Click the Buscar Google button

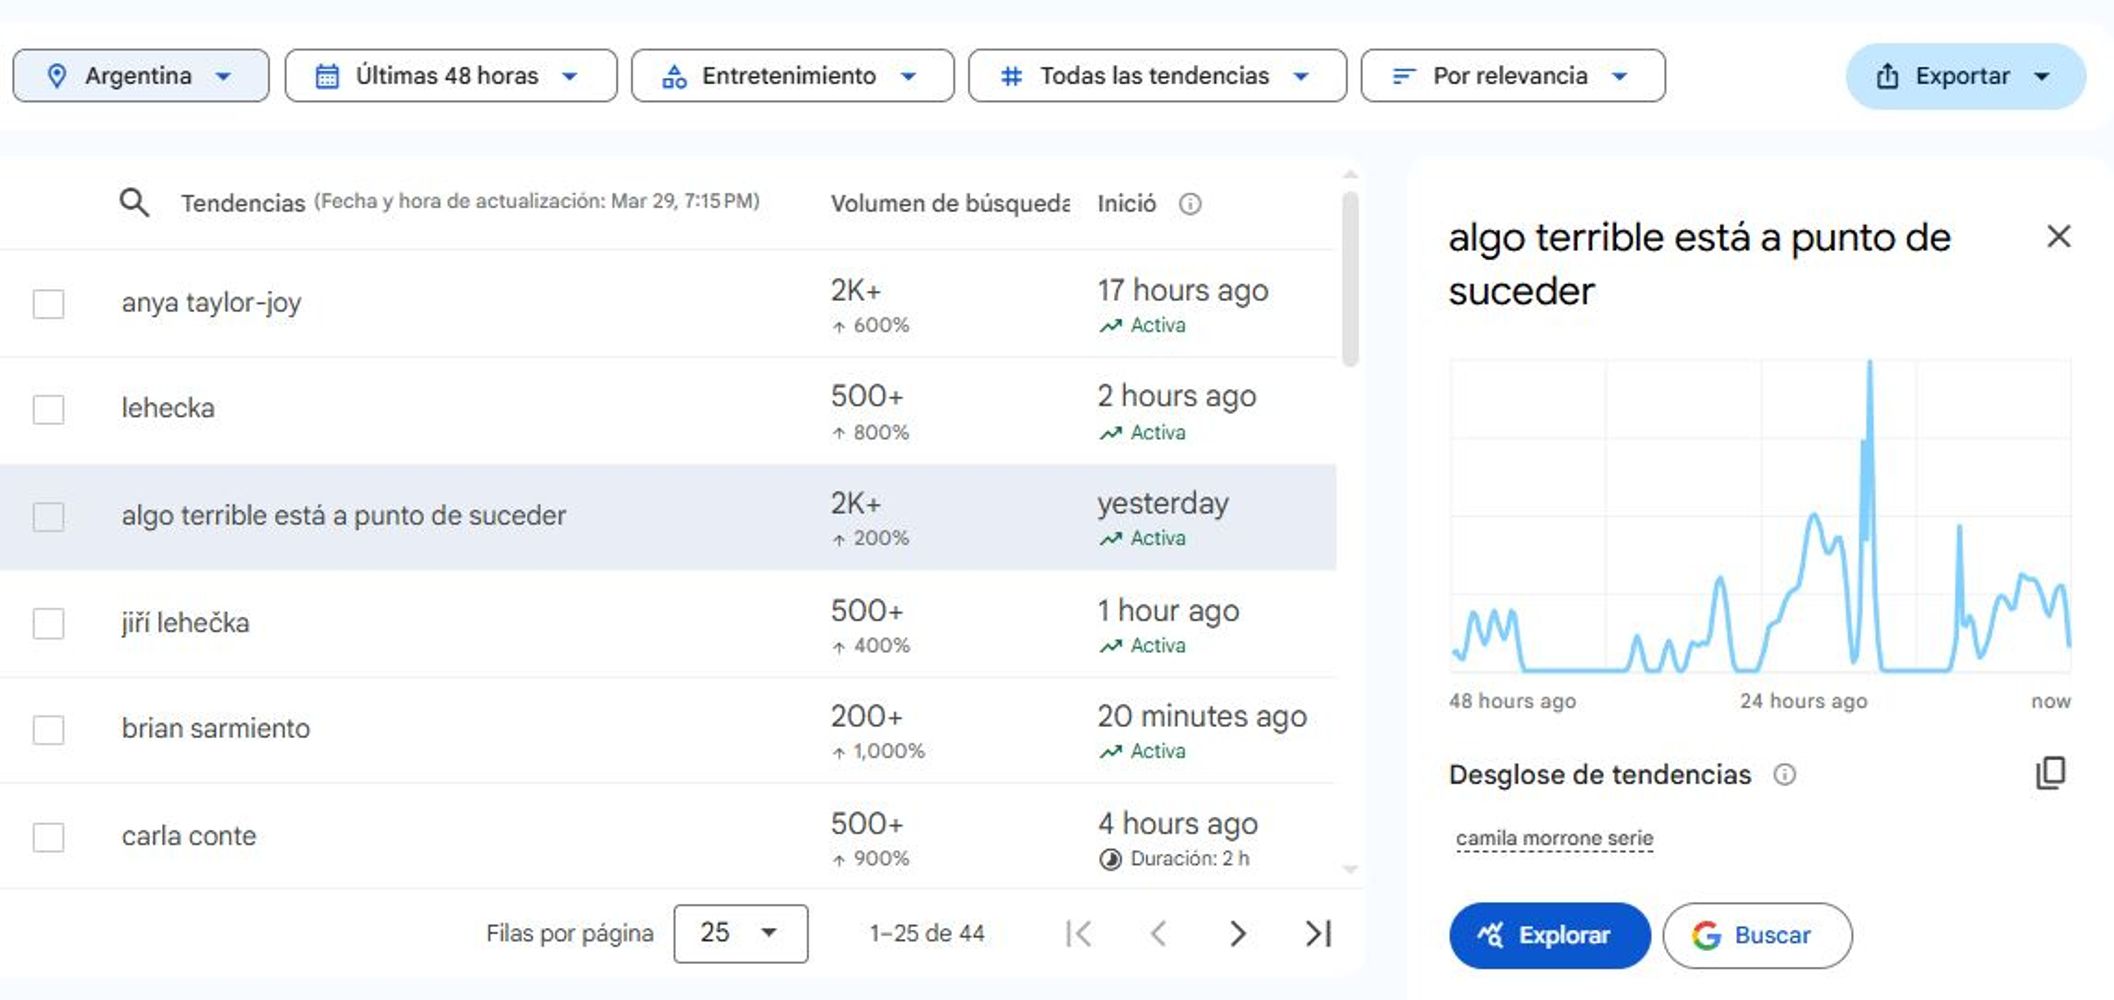coord(1757,935)
